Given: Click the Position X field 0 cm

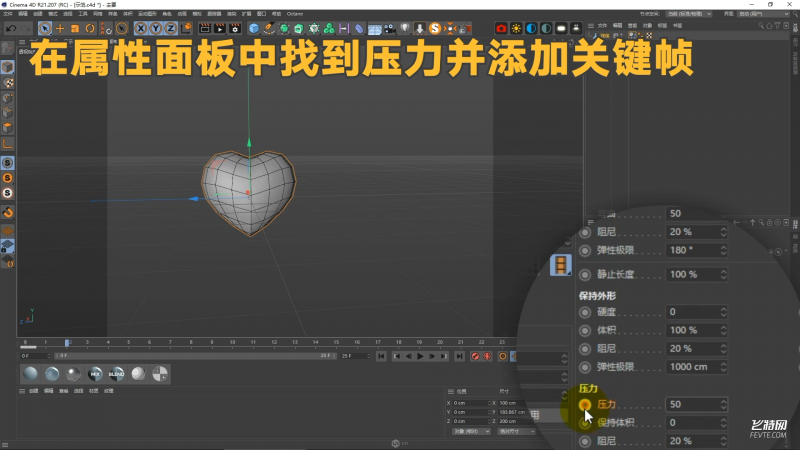Looking at the screenshot, I should (470, 403).
